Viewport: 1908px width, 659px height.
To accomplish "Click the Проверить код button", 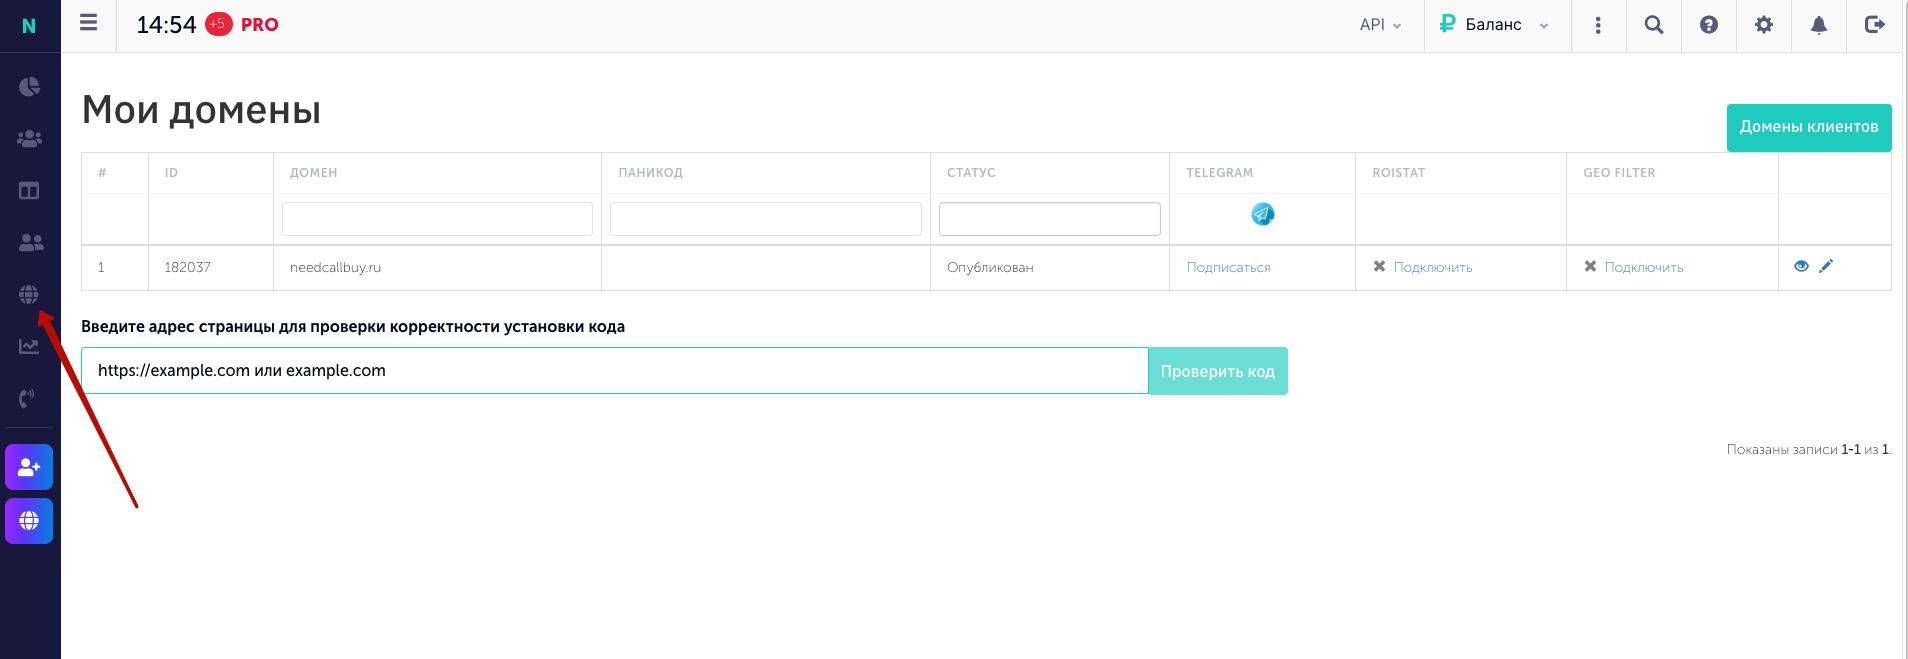I will tap(1218, 371).
